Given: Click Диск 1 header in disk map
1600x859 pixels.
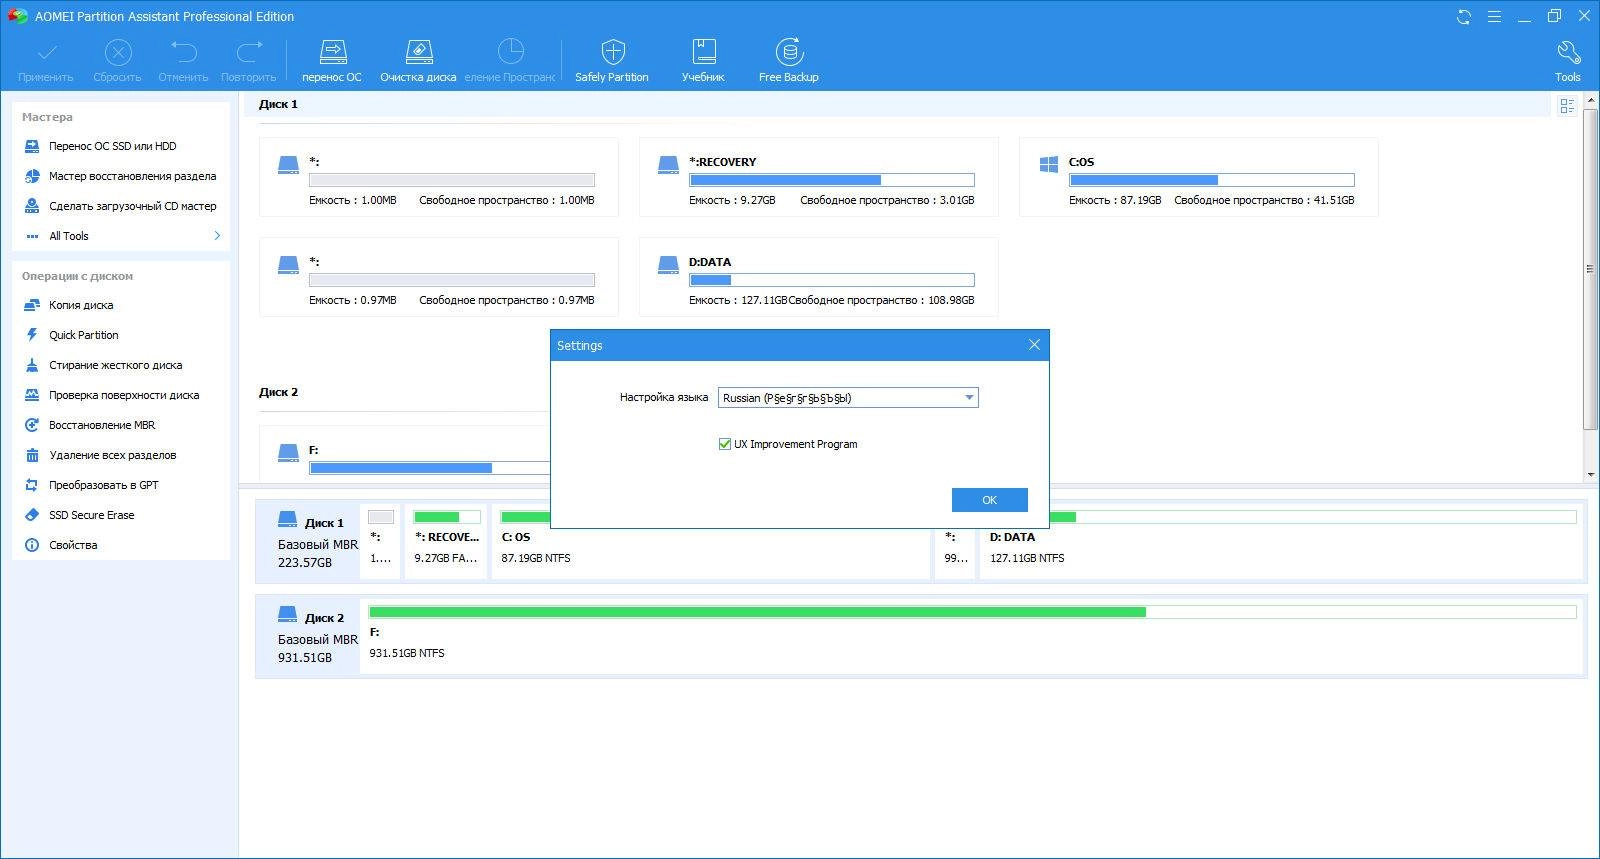Looking at the screenshot, I should tap(308, 541).
